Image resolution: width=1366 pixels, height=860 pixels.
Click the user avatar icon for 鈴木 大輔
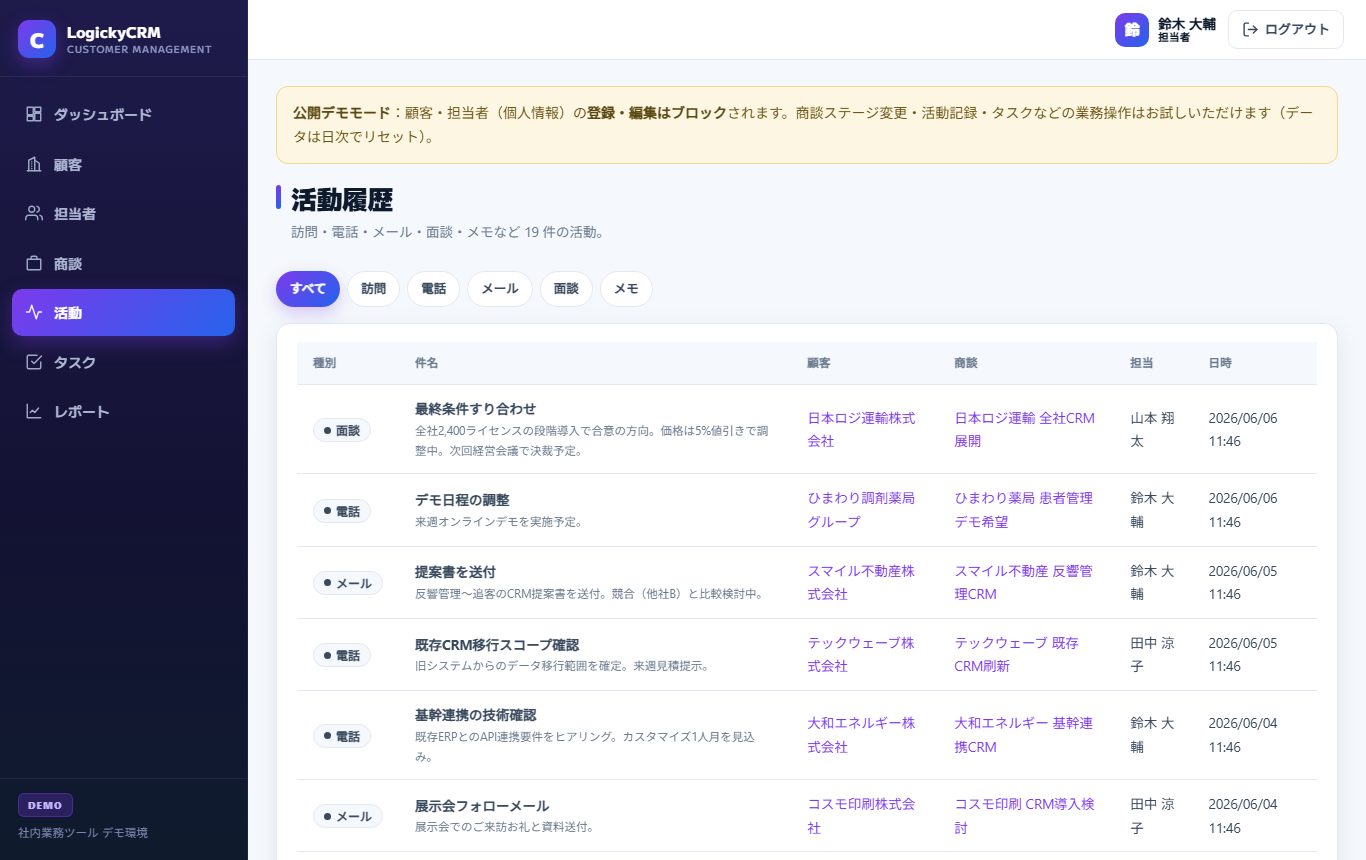point(1132,30)
